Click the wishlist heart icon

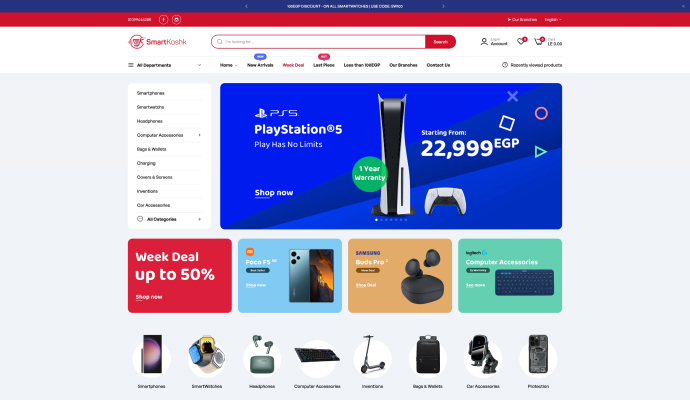(521, 41)
